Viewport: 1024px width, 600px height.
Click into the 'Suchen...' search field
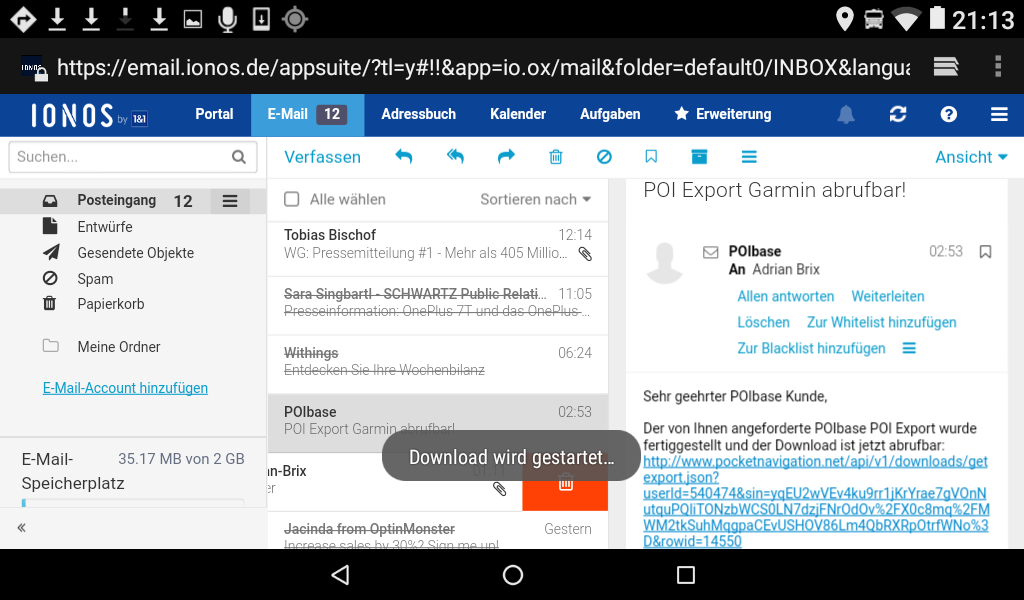pos(120,157)
